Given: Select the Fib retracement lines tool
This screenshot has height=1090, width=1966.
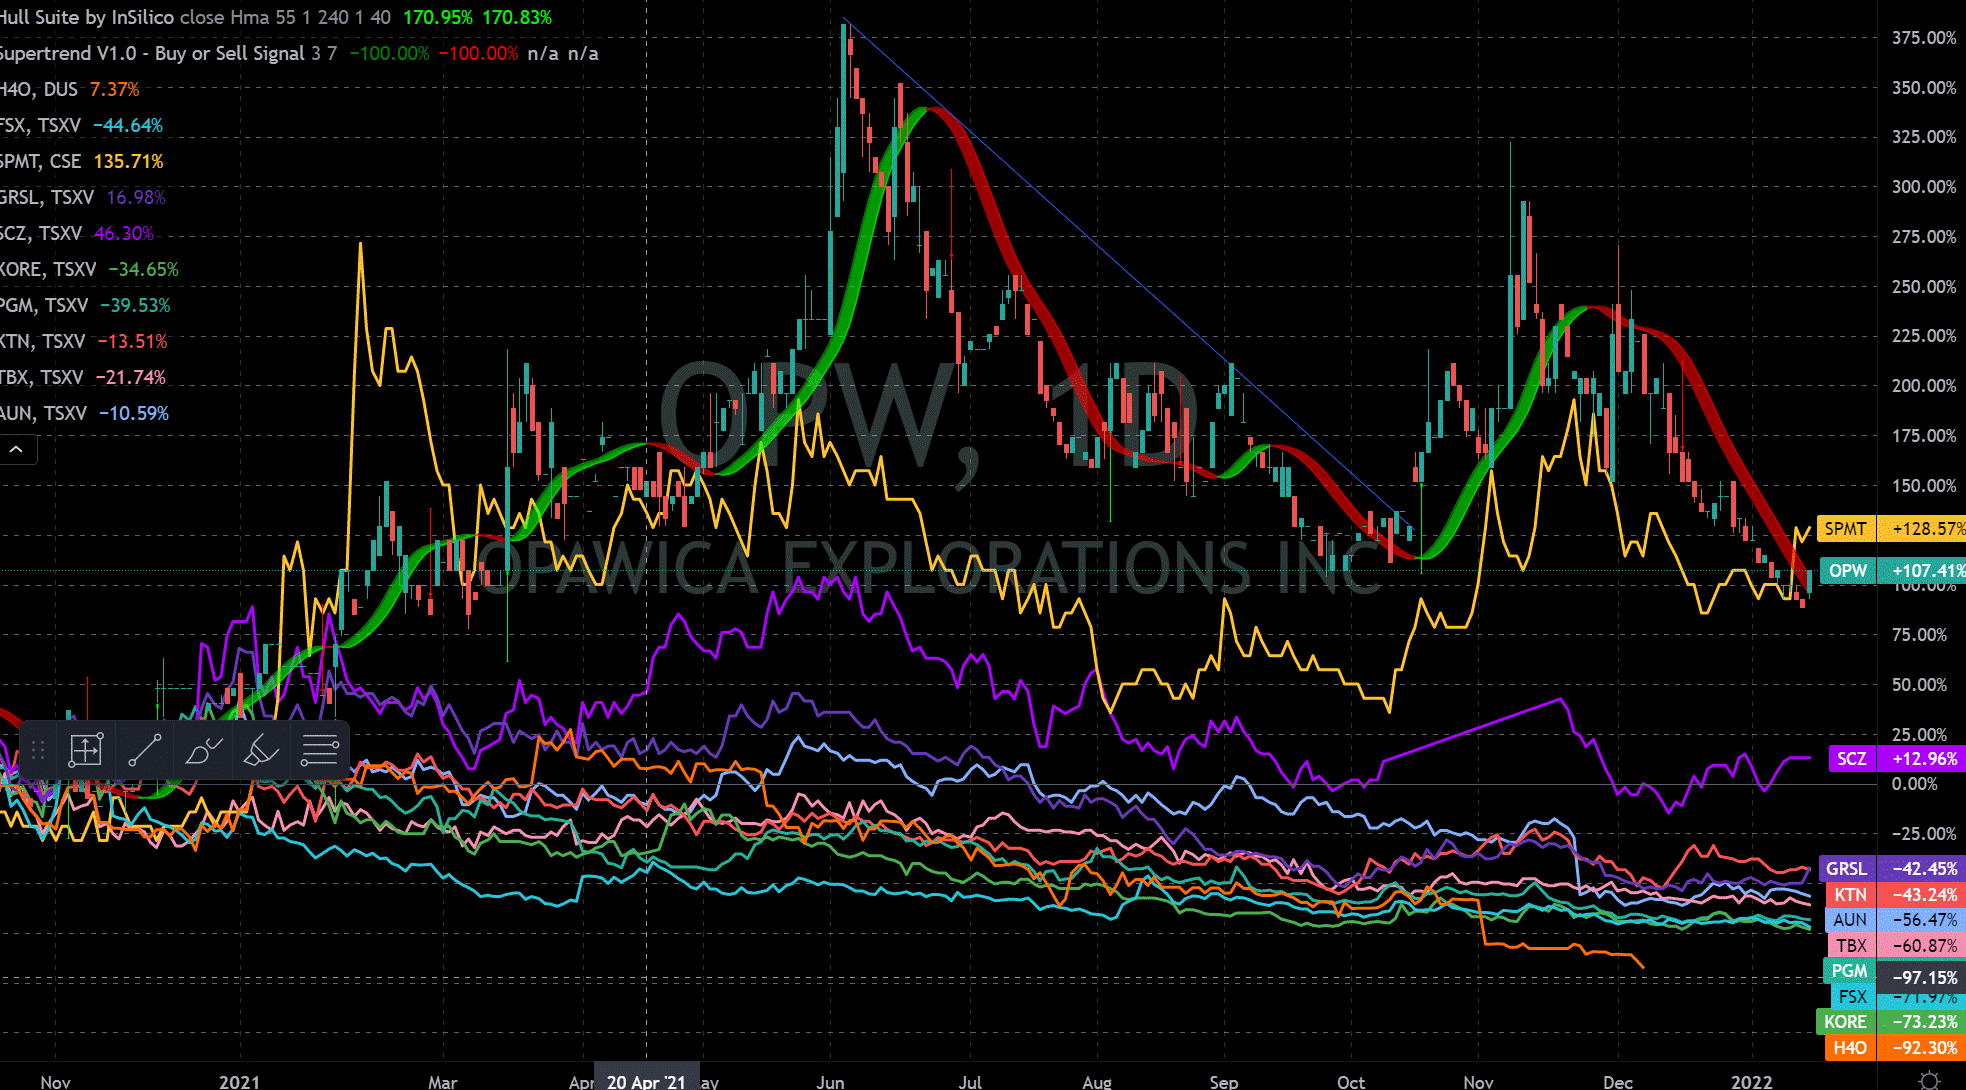Looking at the screenshot, I should tap(320, 749).
